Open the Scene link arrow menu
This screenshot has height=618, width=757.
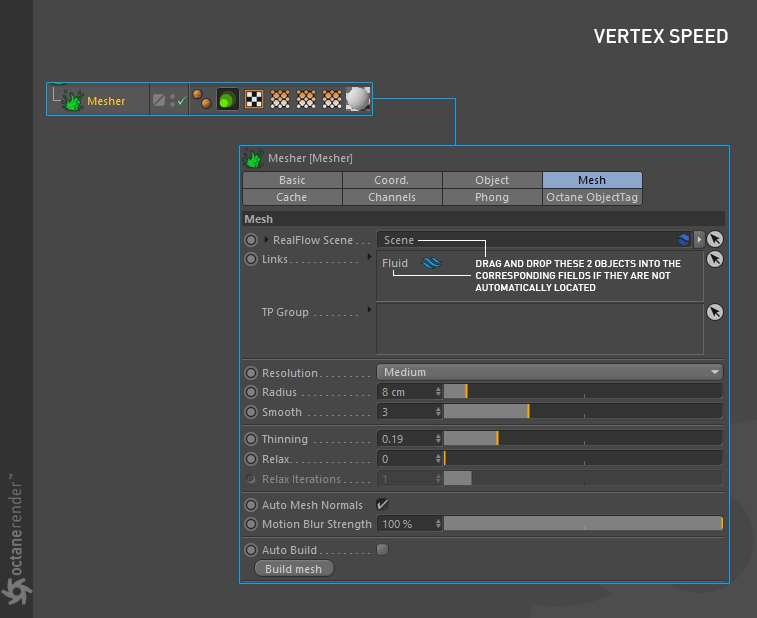[699, 239]
